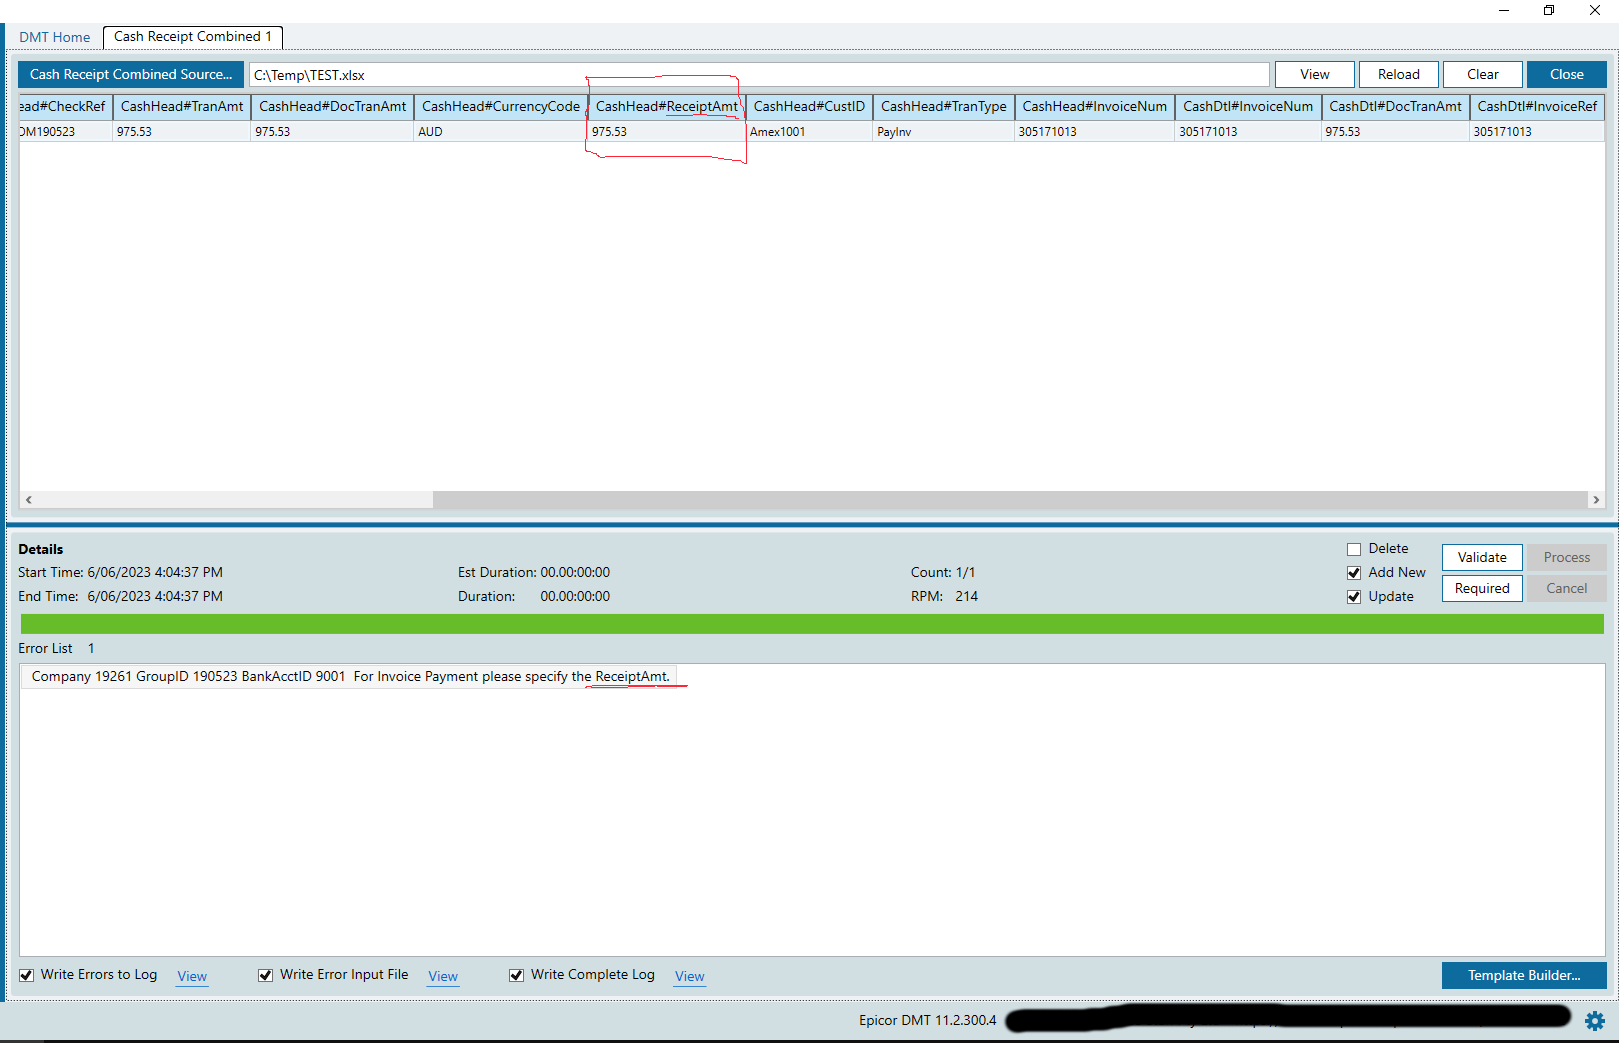Select the 305171013 cell under CashHead#InvoiceNum
Viewport: 1619px width, 1043px height.
click(x=1094, y=132)
